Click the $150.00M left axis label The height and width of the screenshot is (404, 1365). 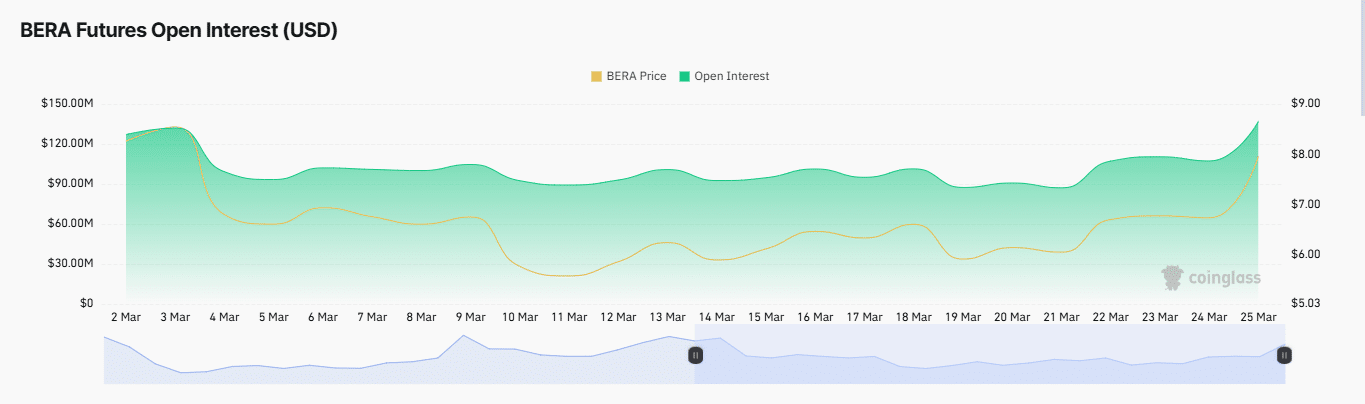click(x=67, y=104)
